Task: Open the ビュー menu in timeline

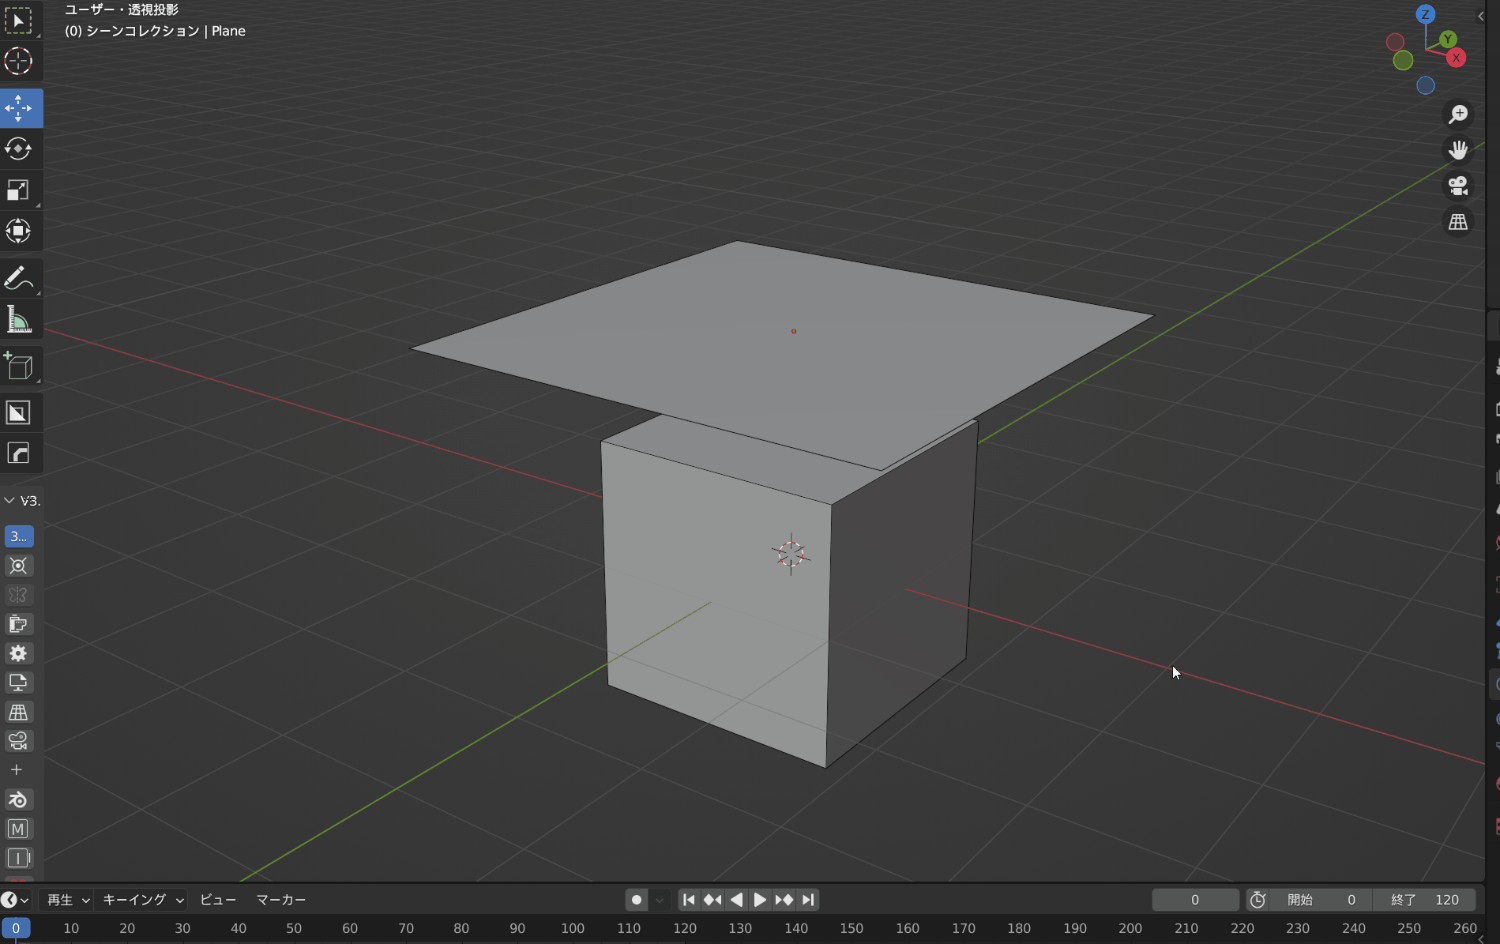Action: [x=218, y=900]
